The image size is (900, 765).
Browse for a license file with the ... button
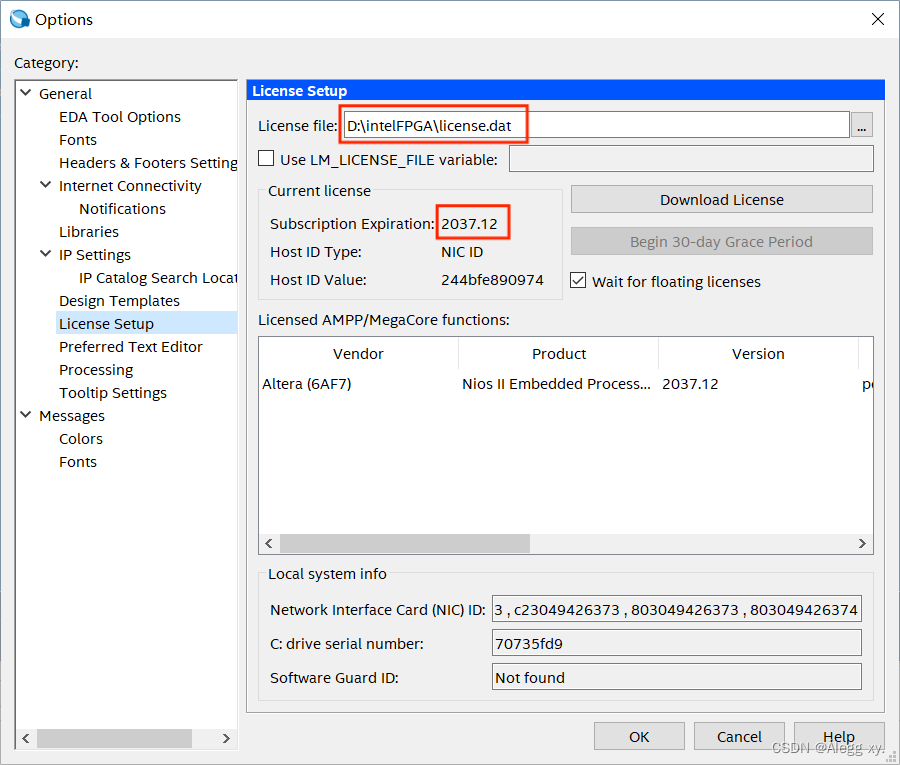coord(862,125)
